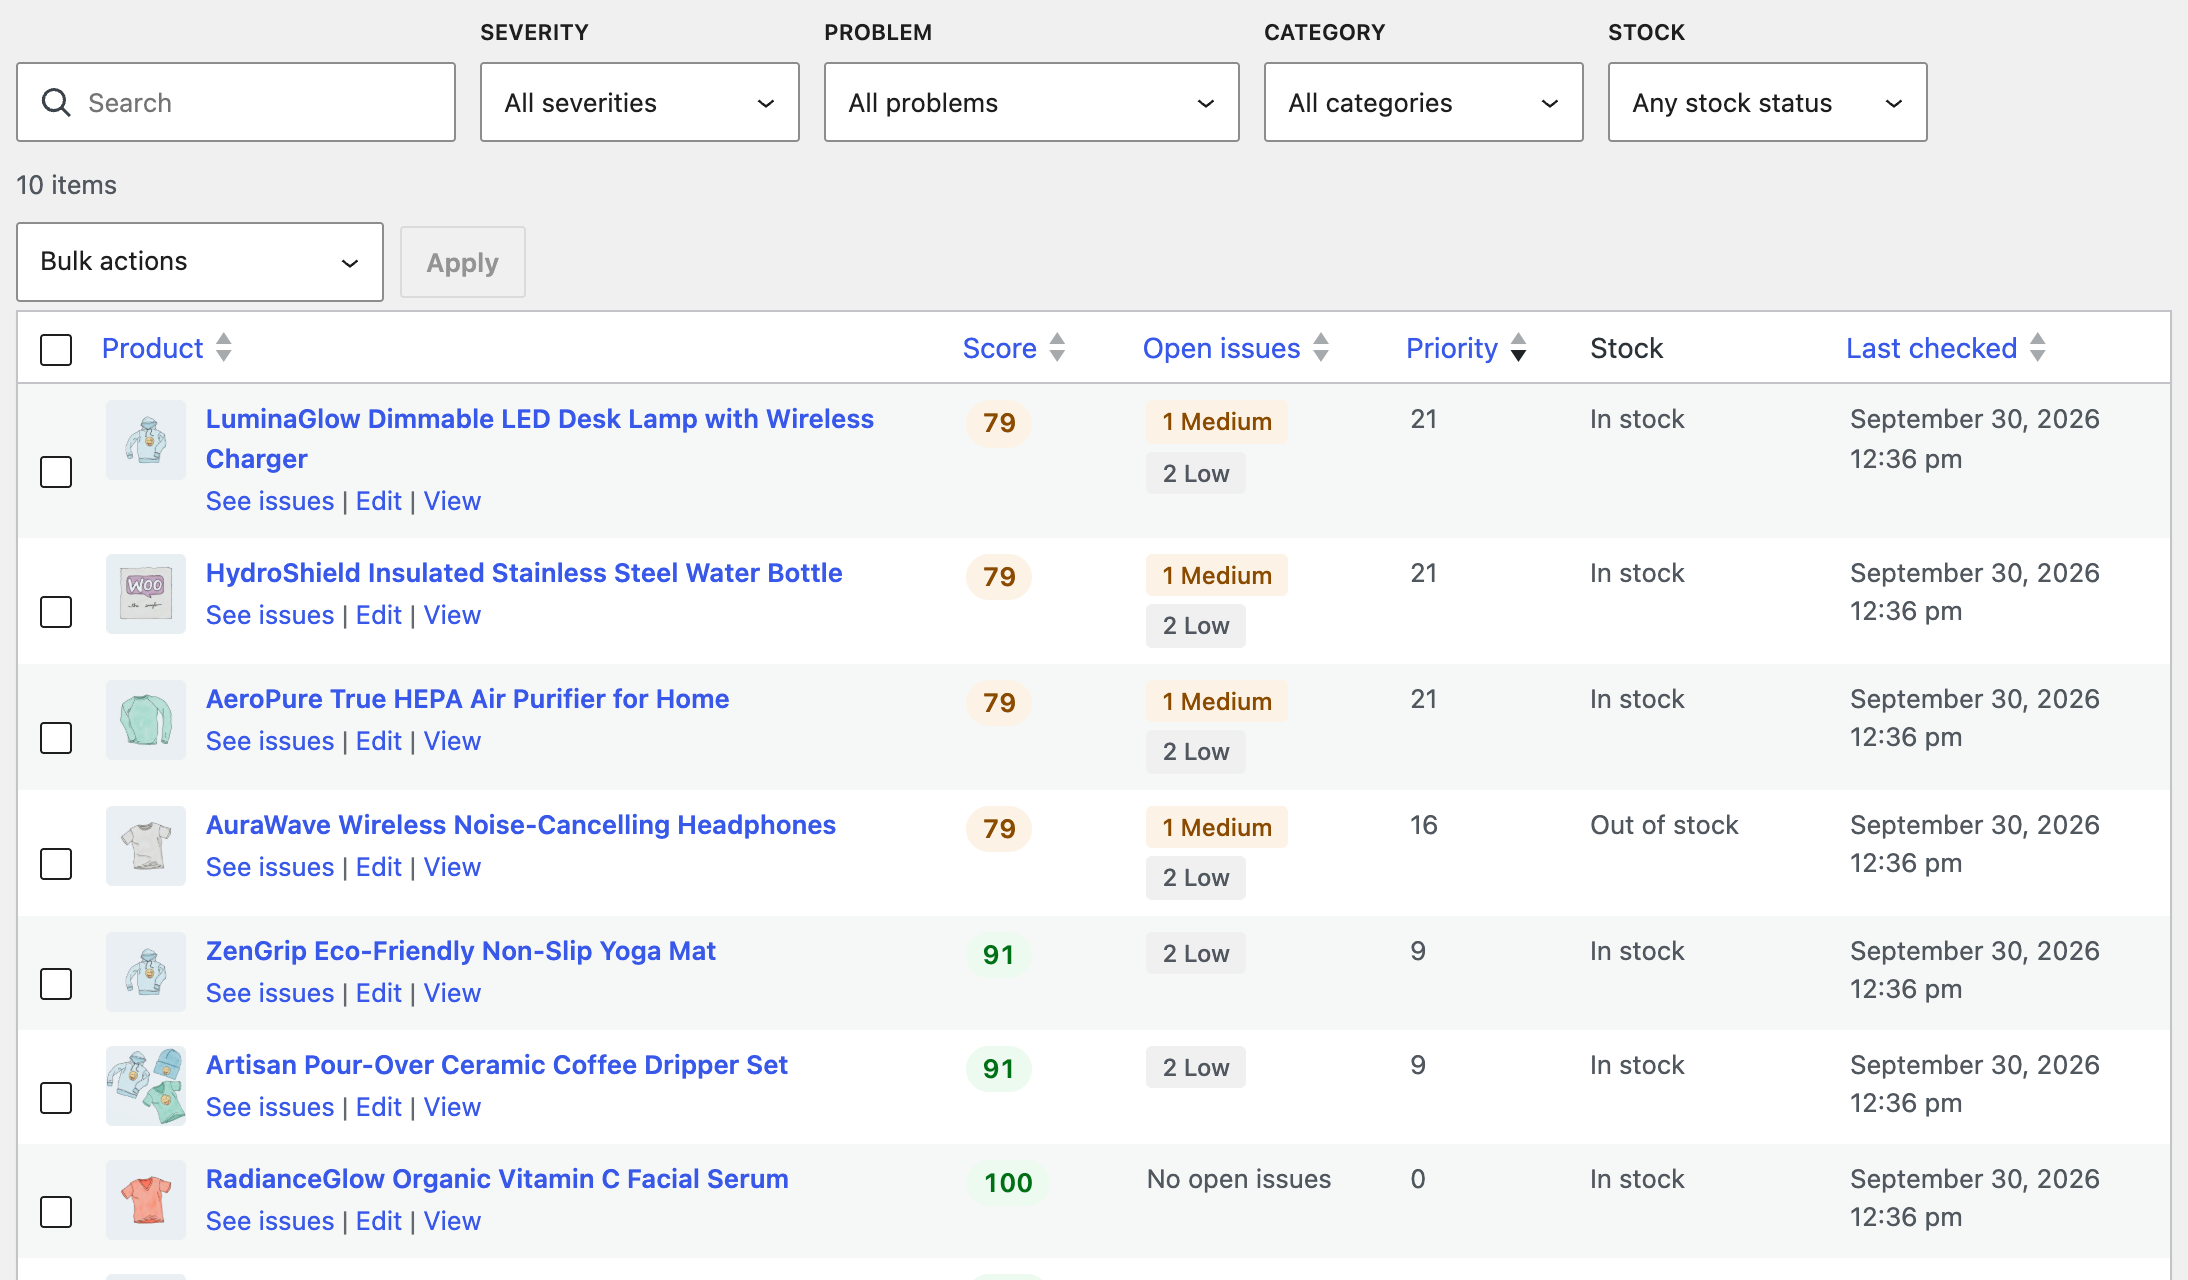Check the LuminaGlow Desk Lamp row
The width and height of the screenshot is (2188, 1280).
coord(56,472)
